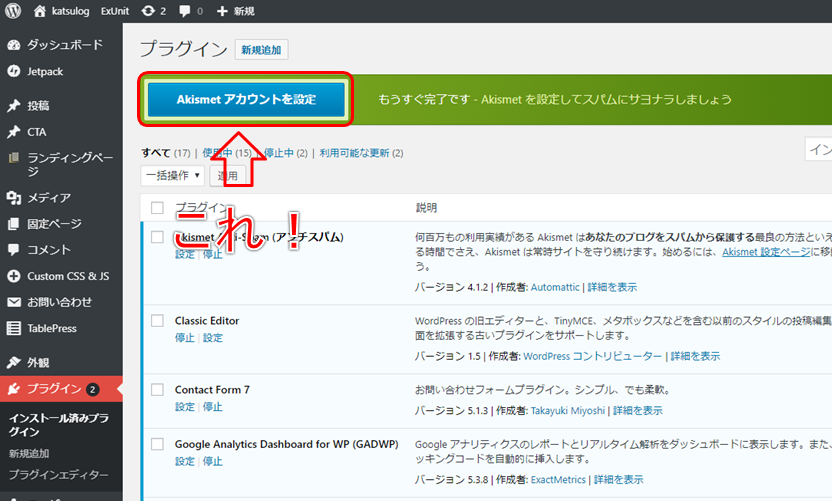Click the Akismet アカウントを設定 button
Image resolution: width=832 pixels, height=501 pixels.
(x=246, y=99)
